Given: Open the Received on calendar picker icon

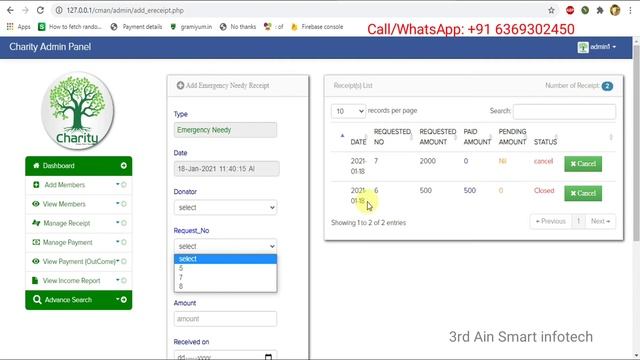Looking at the screenshot, I should tap(268, 357).
